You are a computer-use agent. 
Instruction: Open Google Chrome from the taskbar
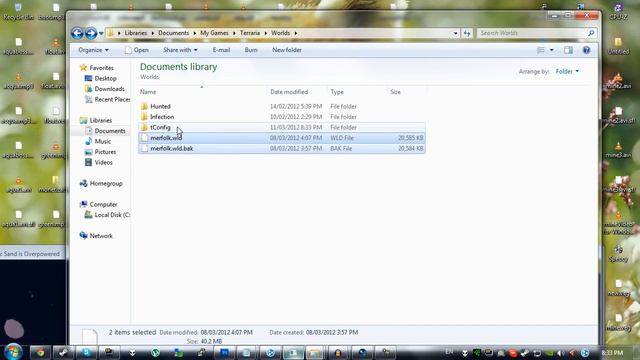click(x=40, y=353)
